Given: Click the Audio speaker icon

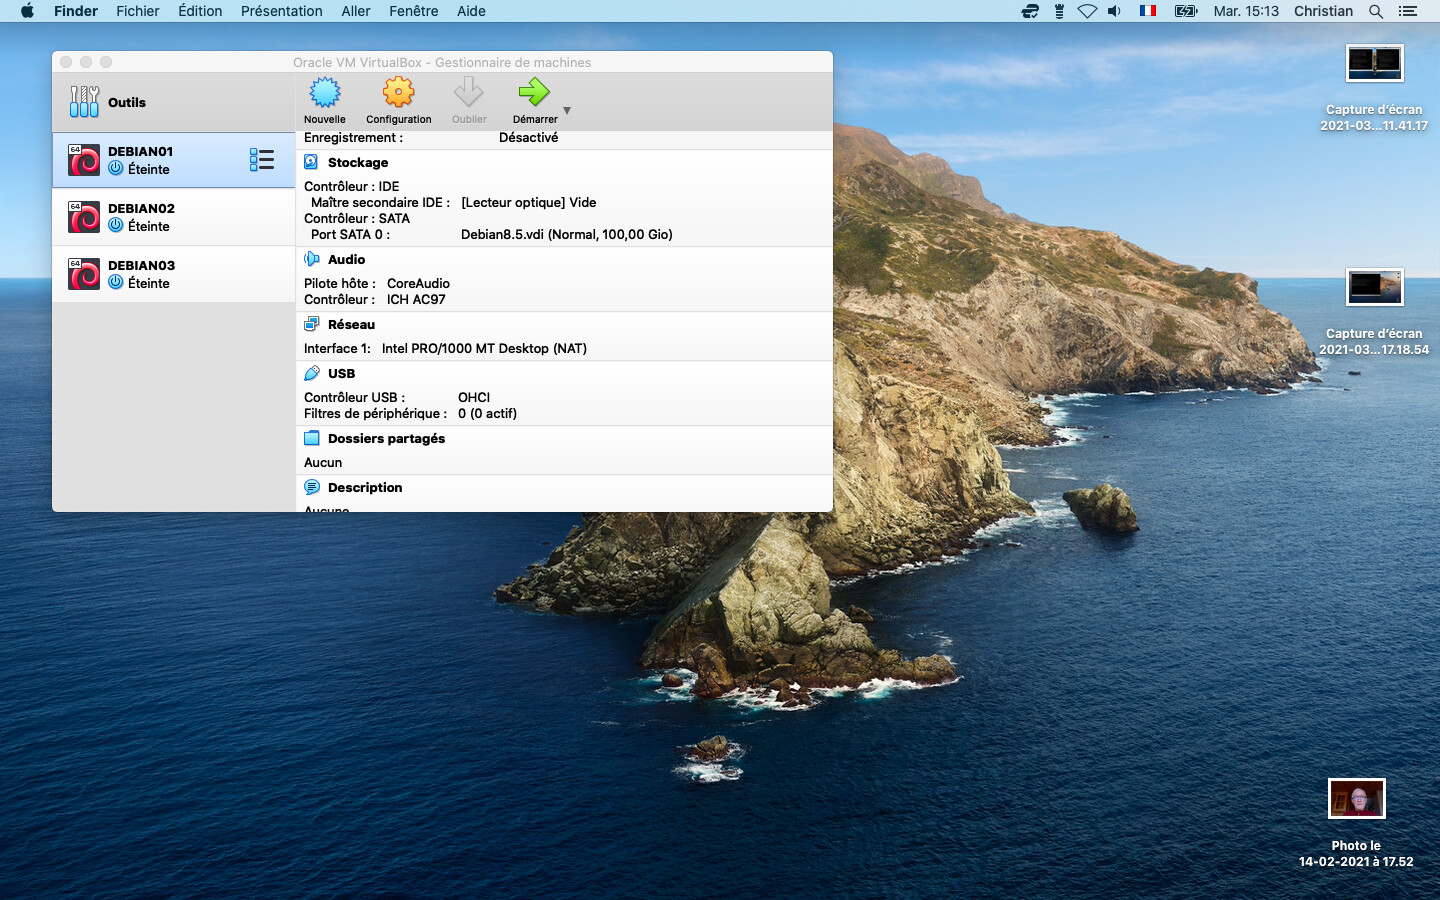Looking at the screenshot, I should pyautogui.click(x=311, y=259).
